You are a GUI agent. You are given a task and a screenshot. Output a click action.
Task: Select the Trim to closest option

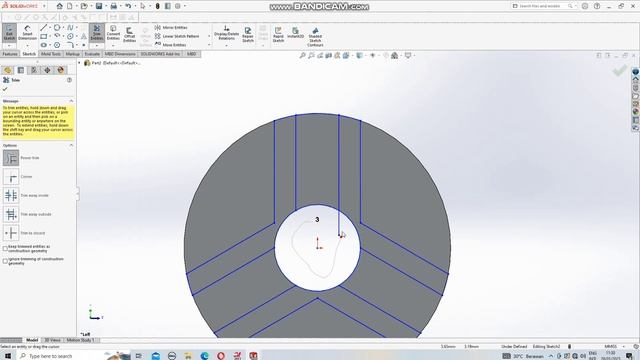[11, 233]
